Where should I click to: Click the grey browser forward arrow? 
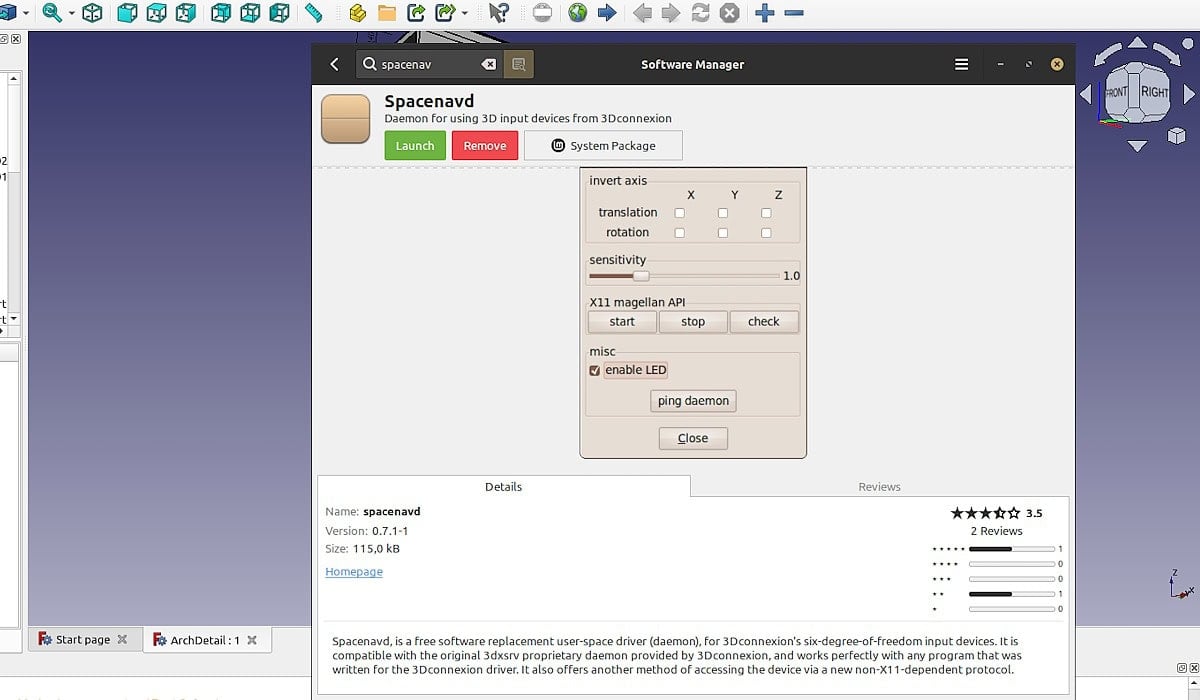tap(671, 13)
